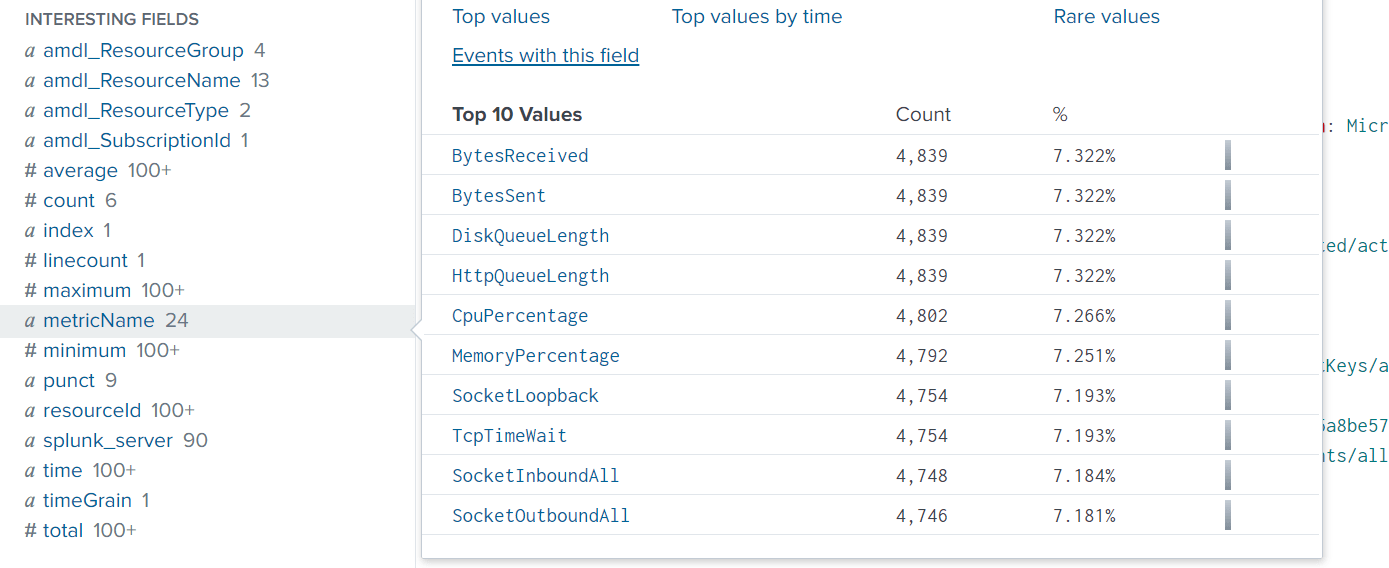1389x568 pixels.
Task: Filter by HttpQueueLength value
Action: [x=531, y=276]
